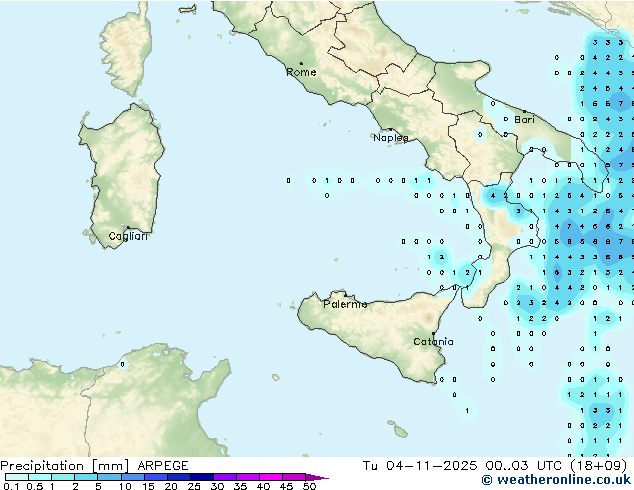Click the Bari city label
The height and width of the screenshot is (490, 634).
[x=524, y=120]
